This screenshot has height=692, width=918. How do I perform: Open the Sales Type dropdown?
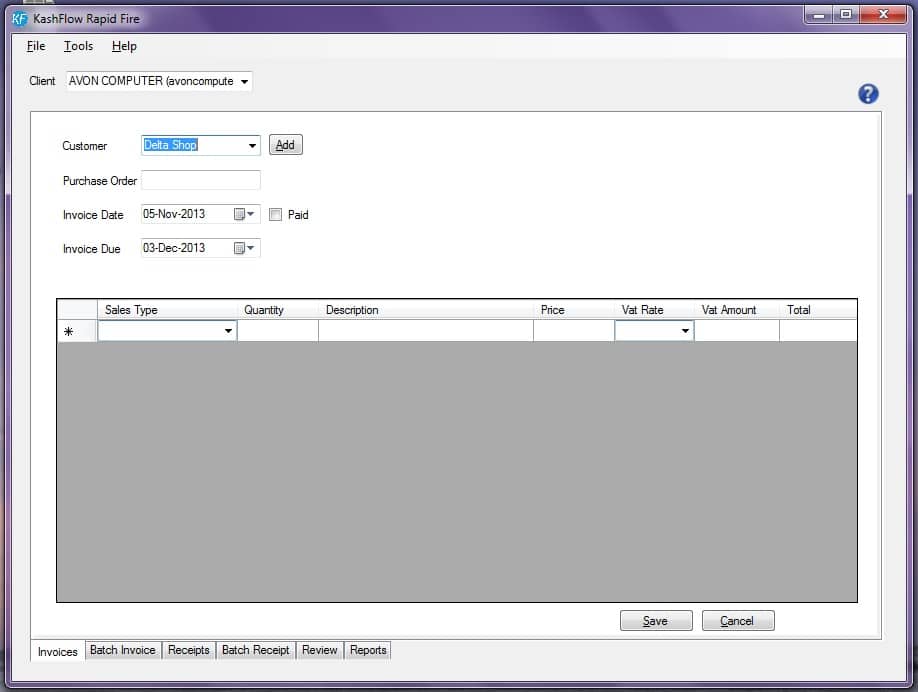tap(228, 331)
